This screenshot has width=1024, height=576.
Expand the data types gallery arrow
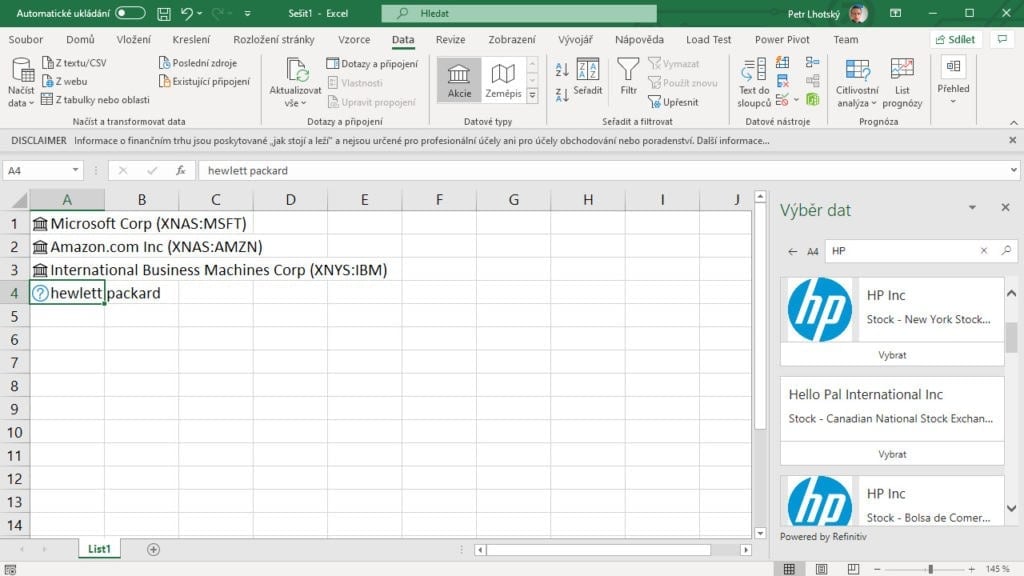[532, 96]
